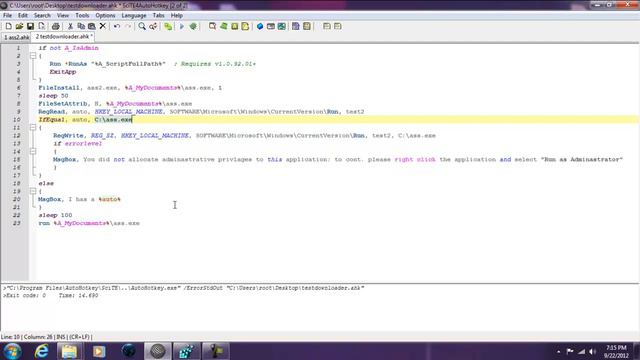The width and height of the screenshot is (640, 360).
Task: Click the blue cube toolbar icon
Action: tap(260, 26)
